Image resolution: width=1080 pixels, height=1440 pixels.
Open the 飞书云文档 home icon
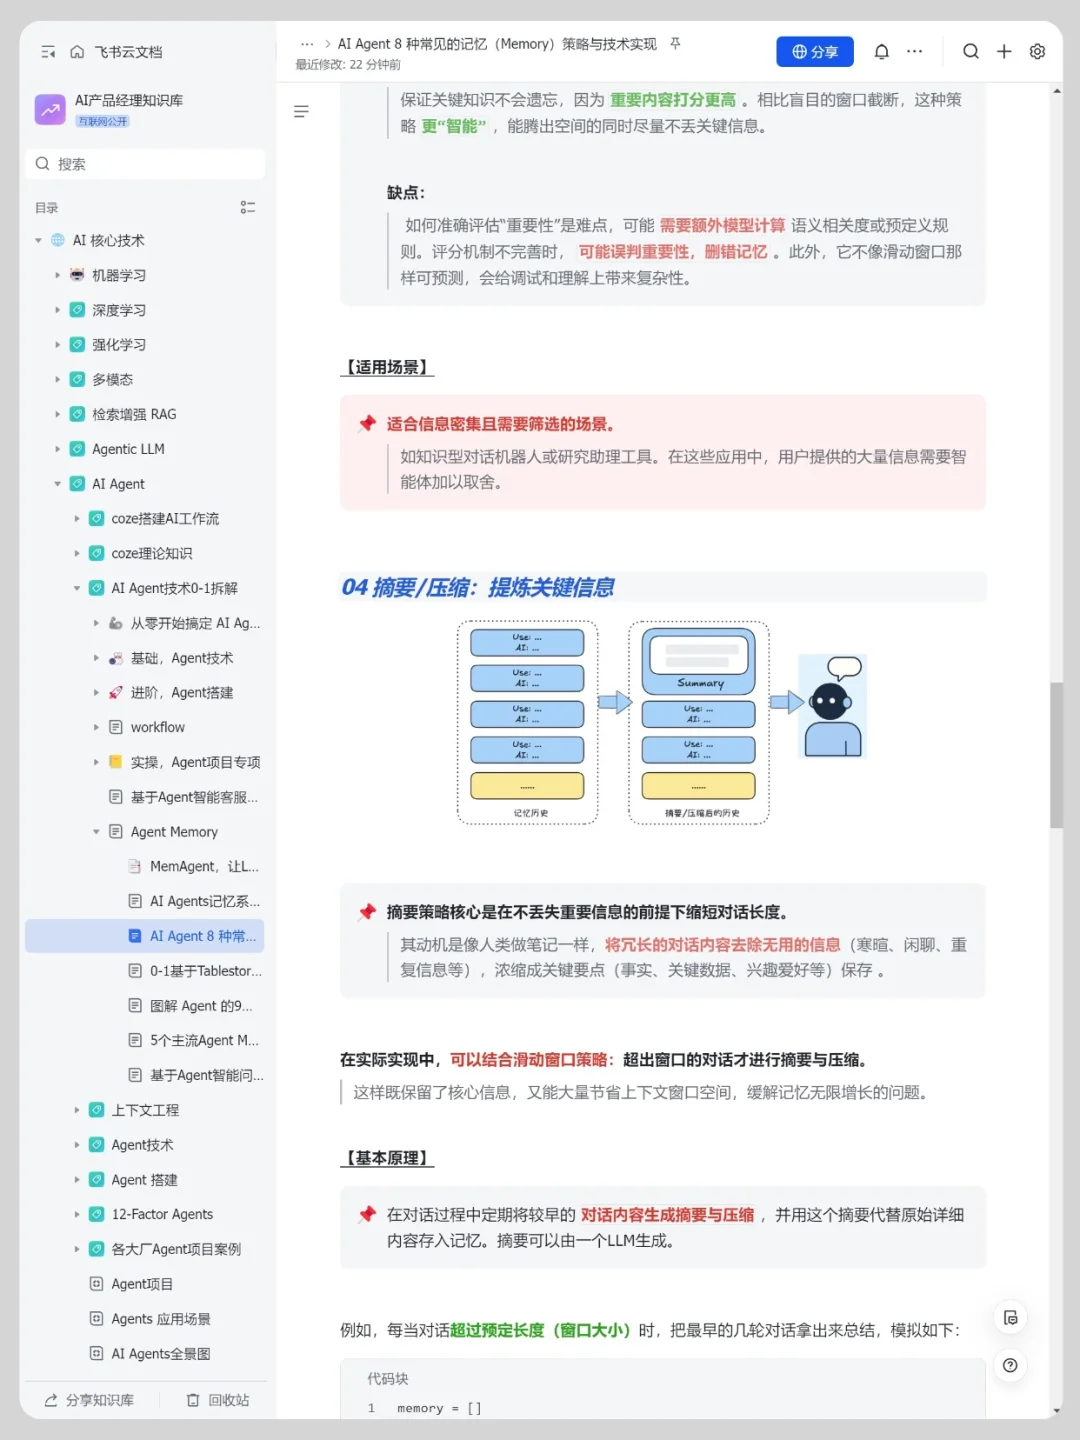[77, 52]
